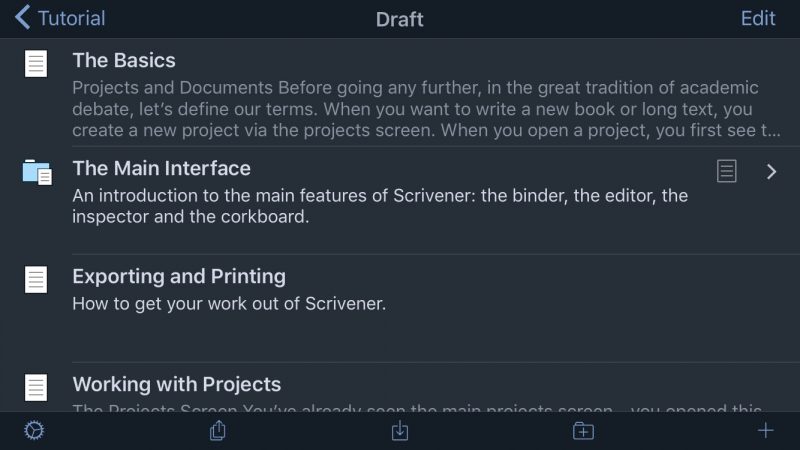This screenshot has height=450, width=800.
Task: Tap The Main Interface folder icon
Action: tap(37, 172)
